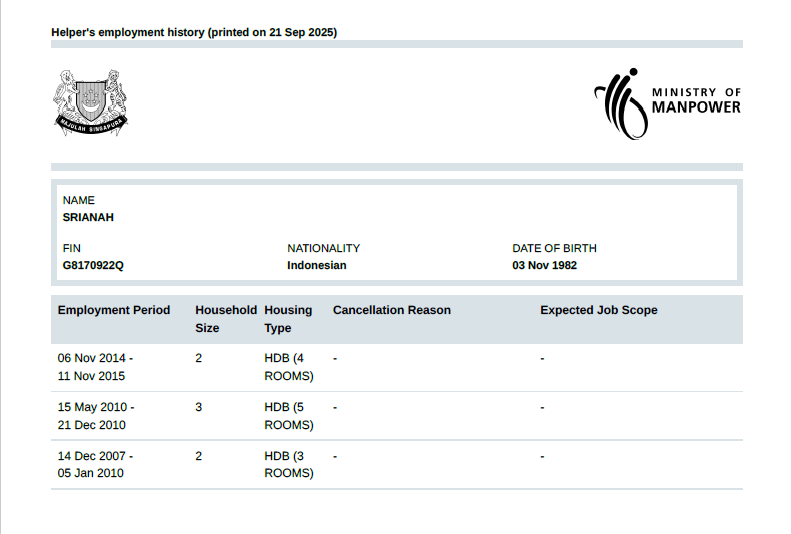This screenshot has width=791, height=534.
Task: Select the 15 May 2010 employment period entry
Action: click(95, 416)
